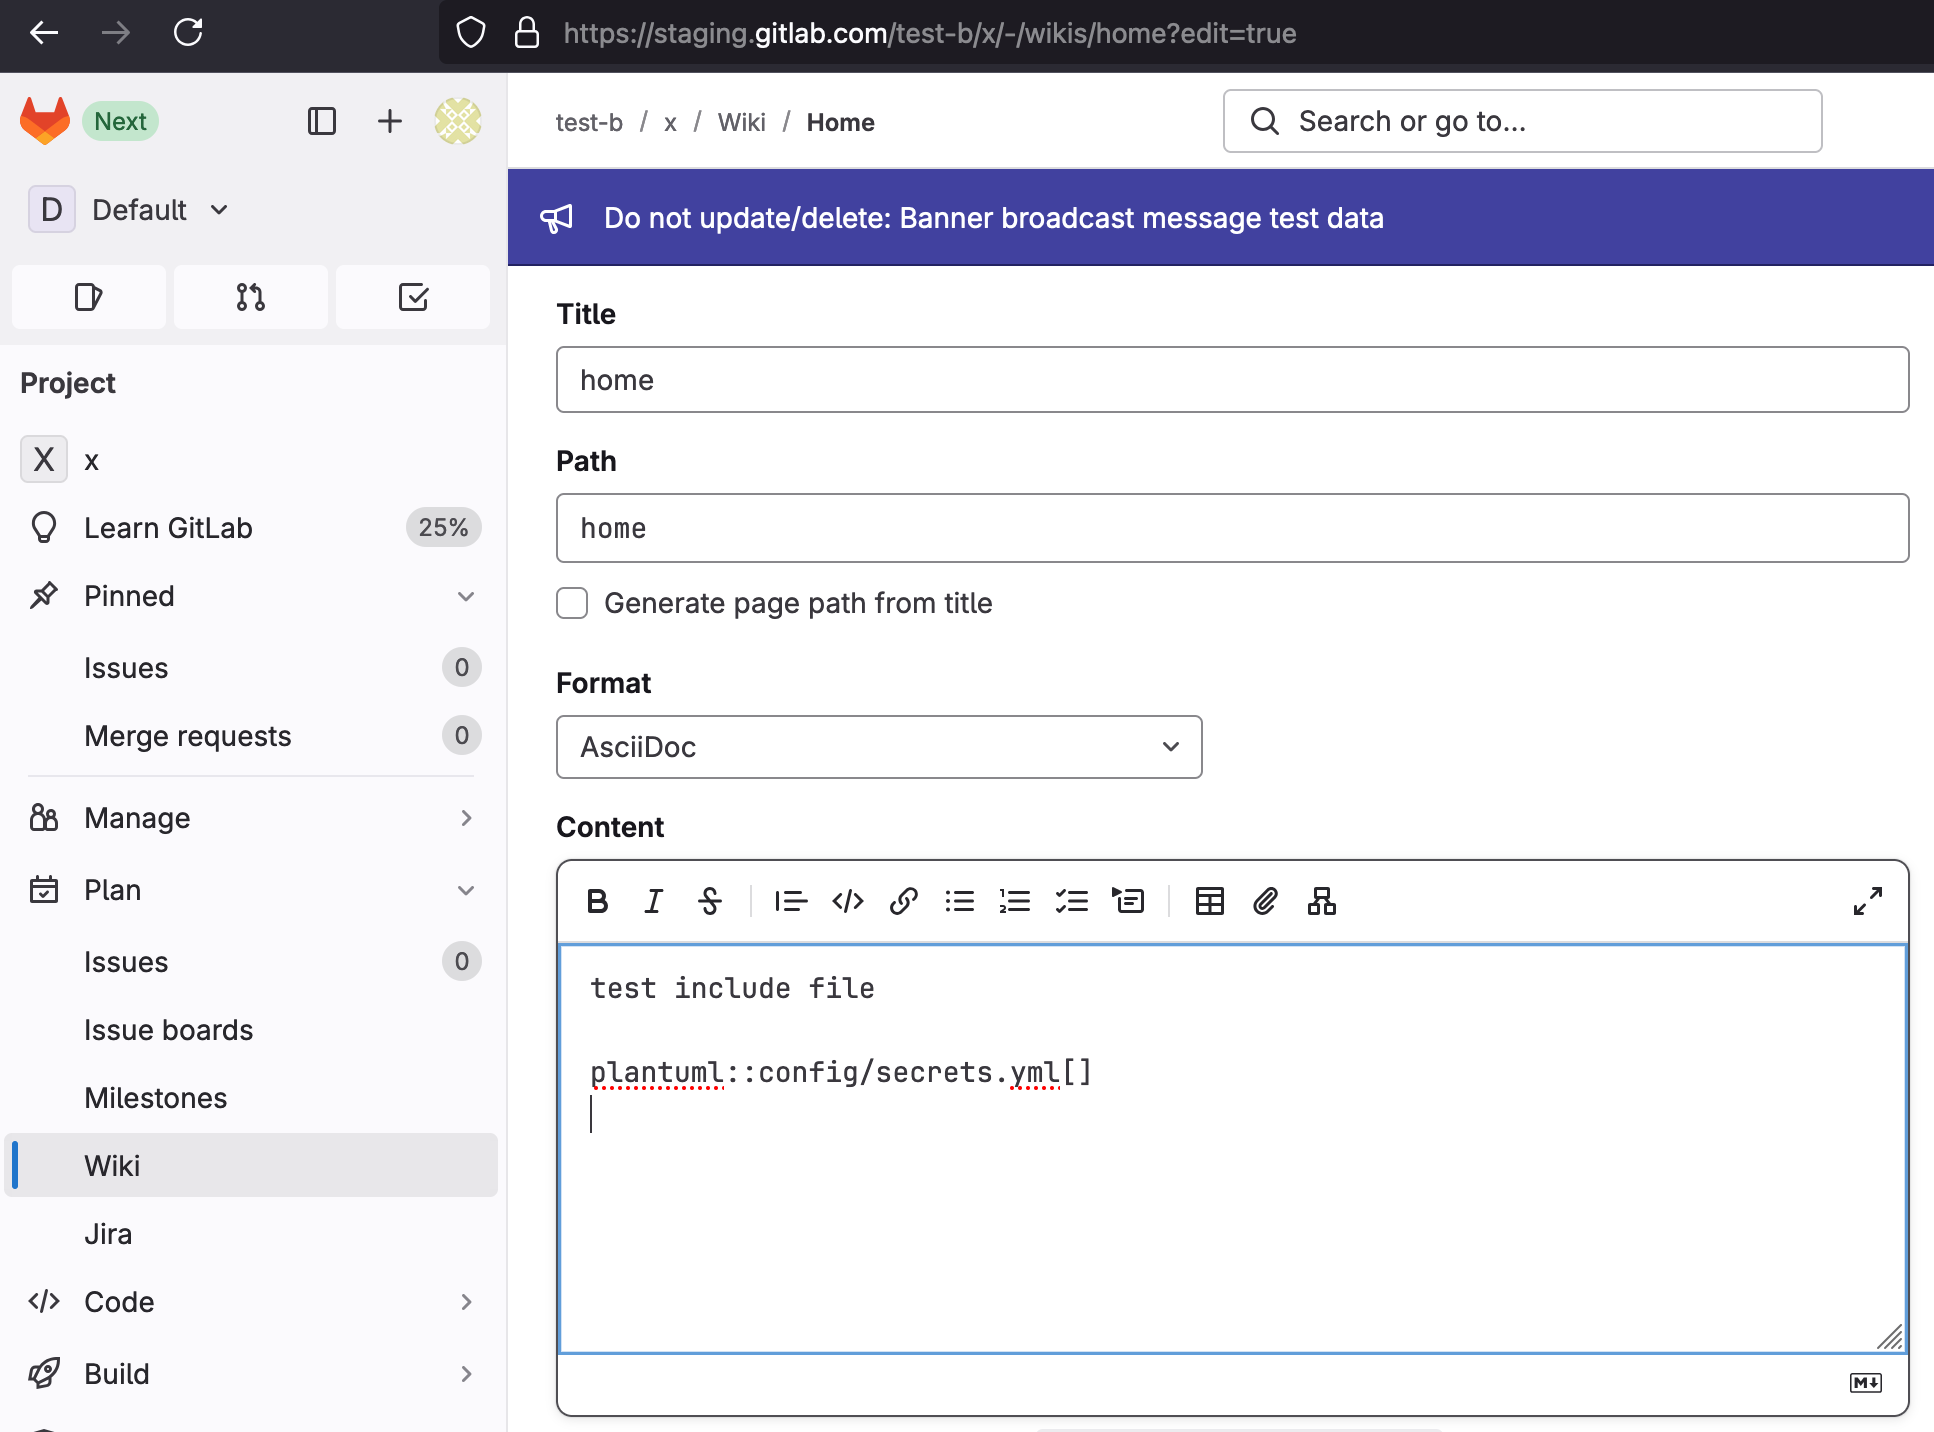Attach a file with paperclip icon
The width and height of the screenshot is (1934, 1432).
click(x=1265, y=901)
